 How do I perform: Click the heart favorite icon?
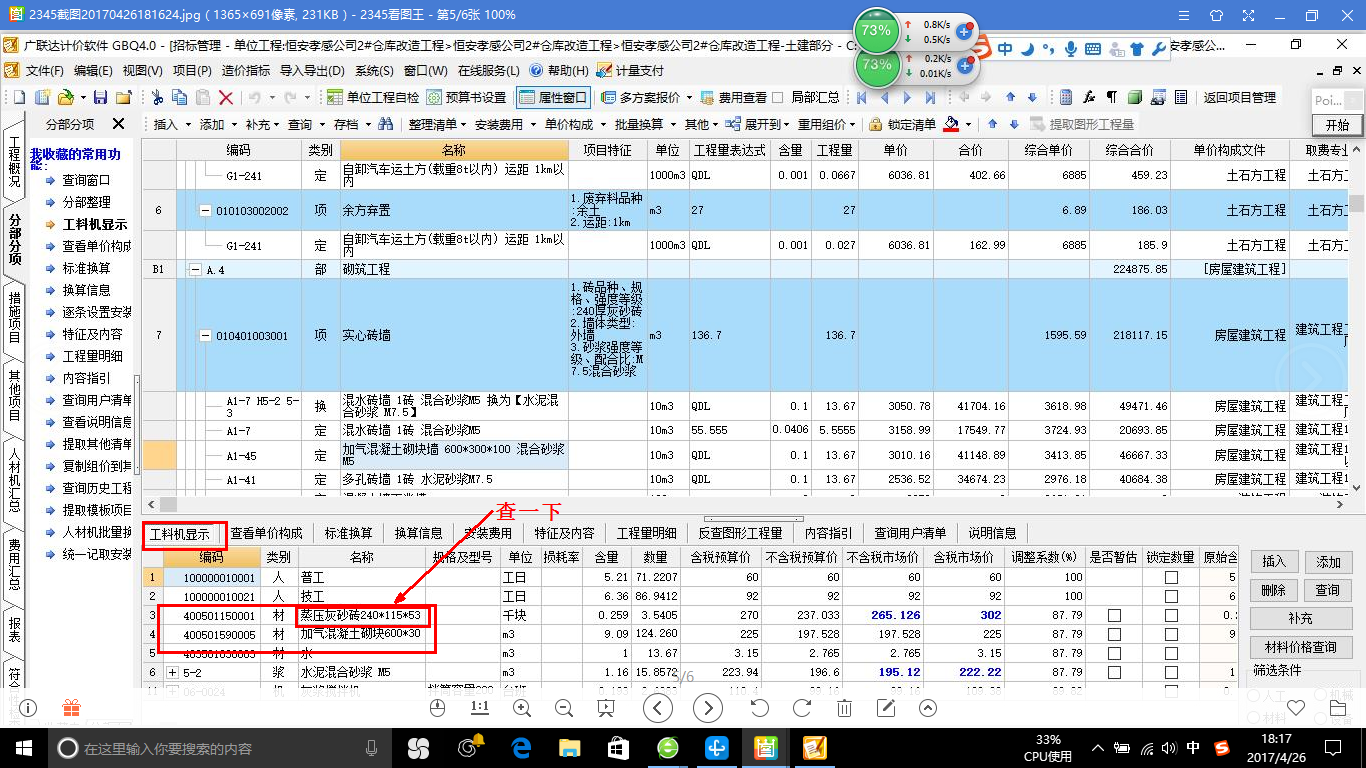[x=1296, y=708]
